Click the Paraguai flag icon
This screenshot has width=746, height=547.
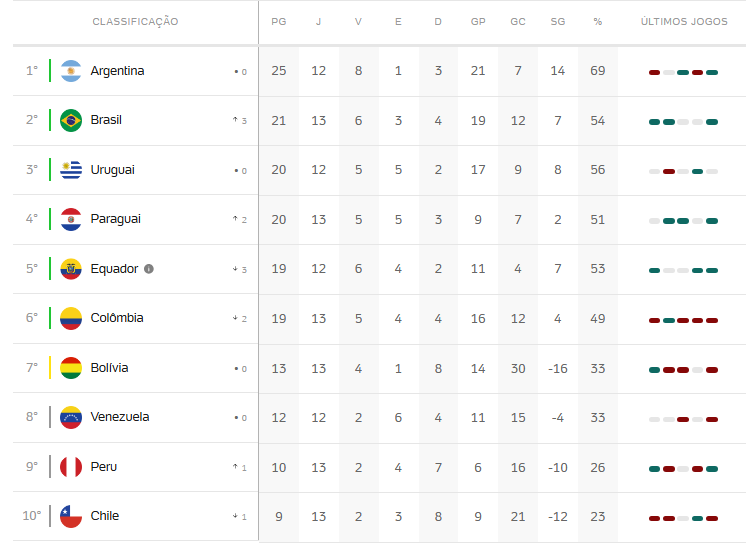coord(71,219)
